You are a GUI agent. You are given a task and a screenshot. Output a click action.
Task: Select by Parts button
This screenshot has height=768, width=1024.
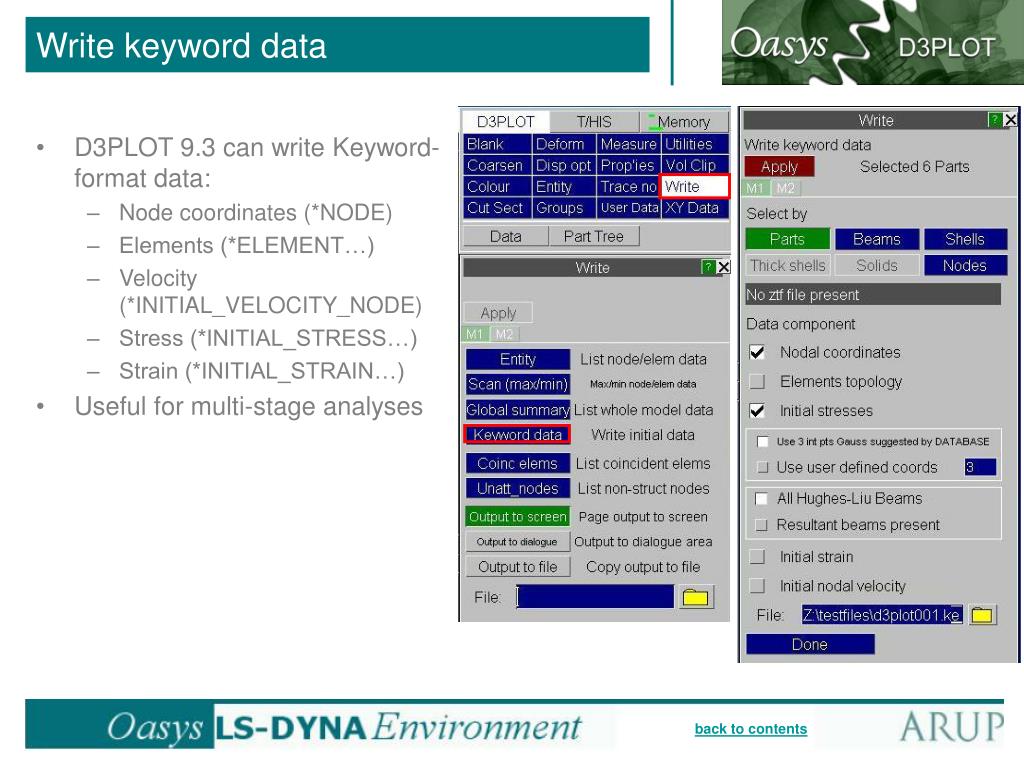(x=788, y=239)
